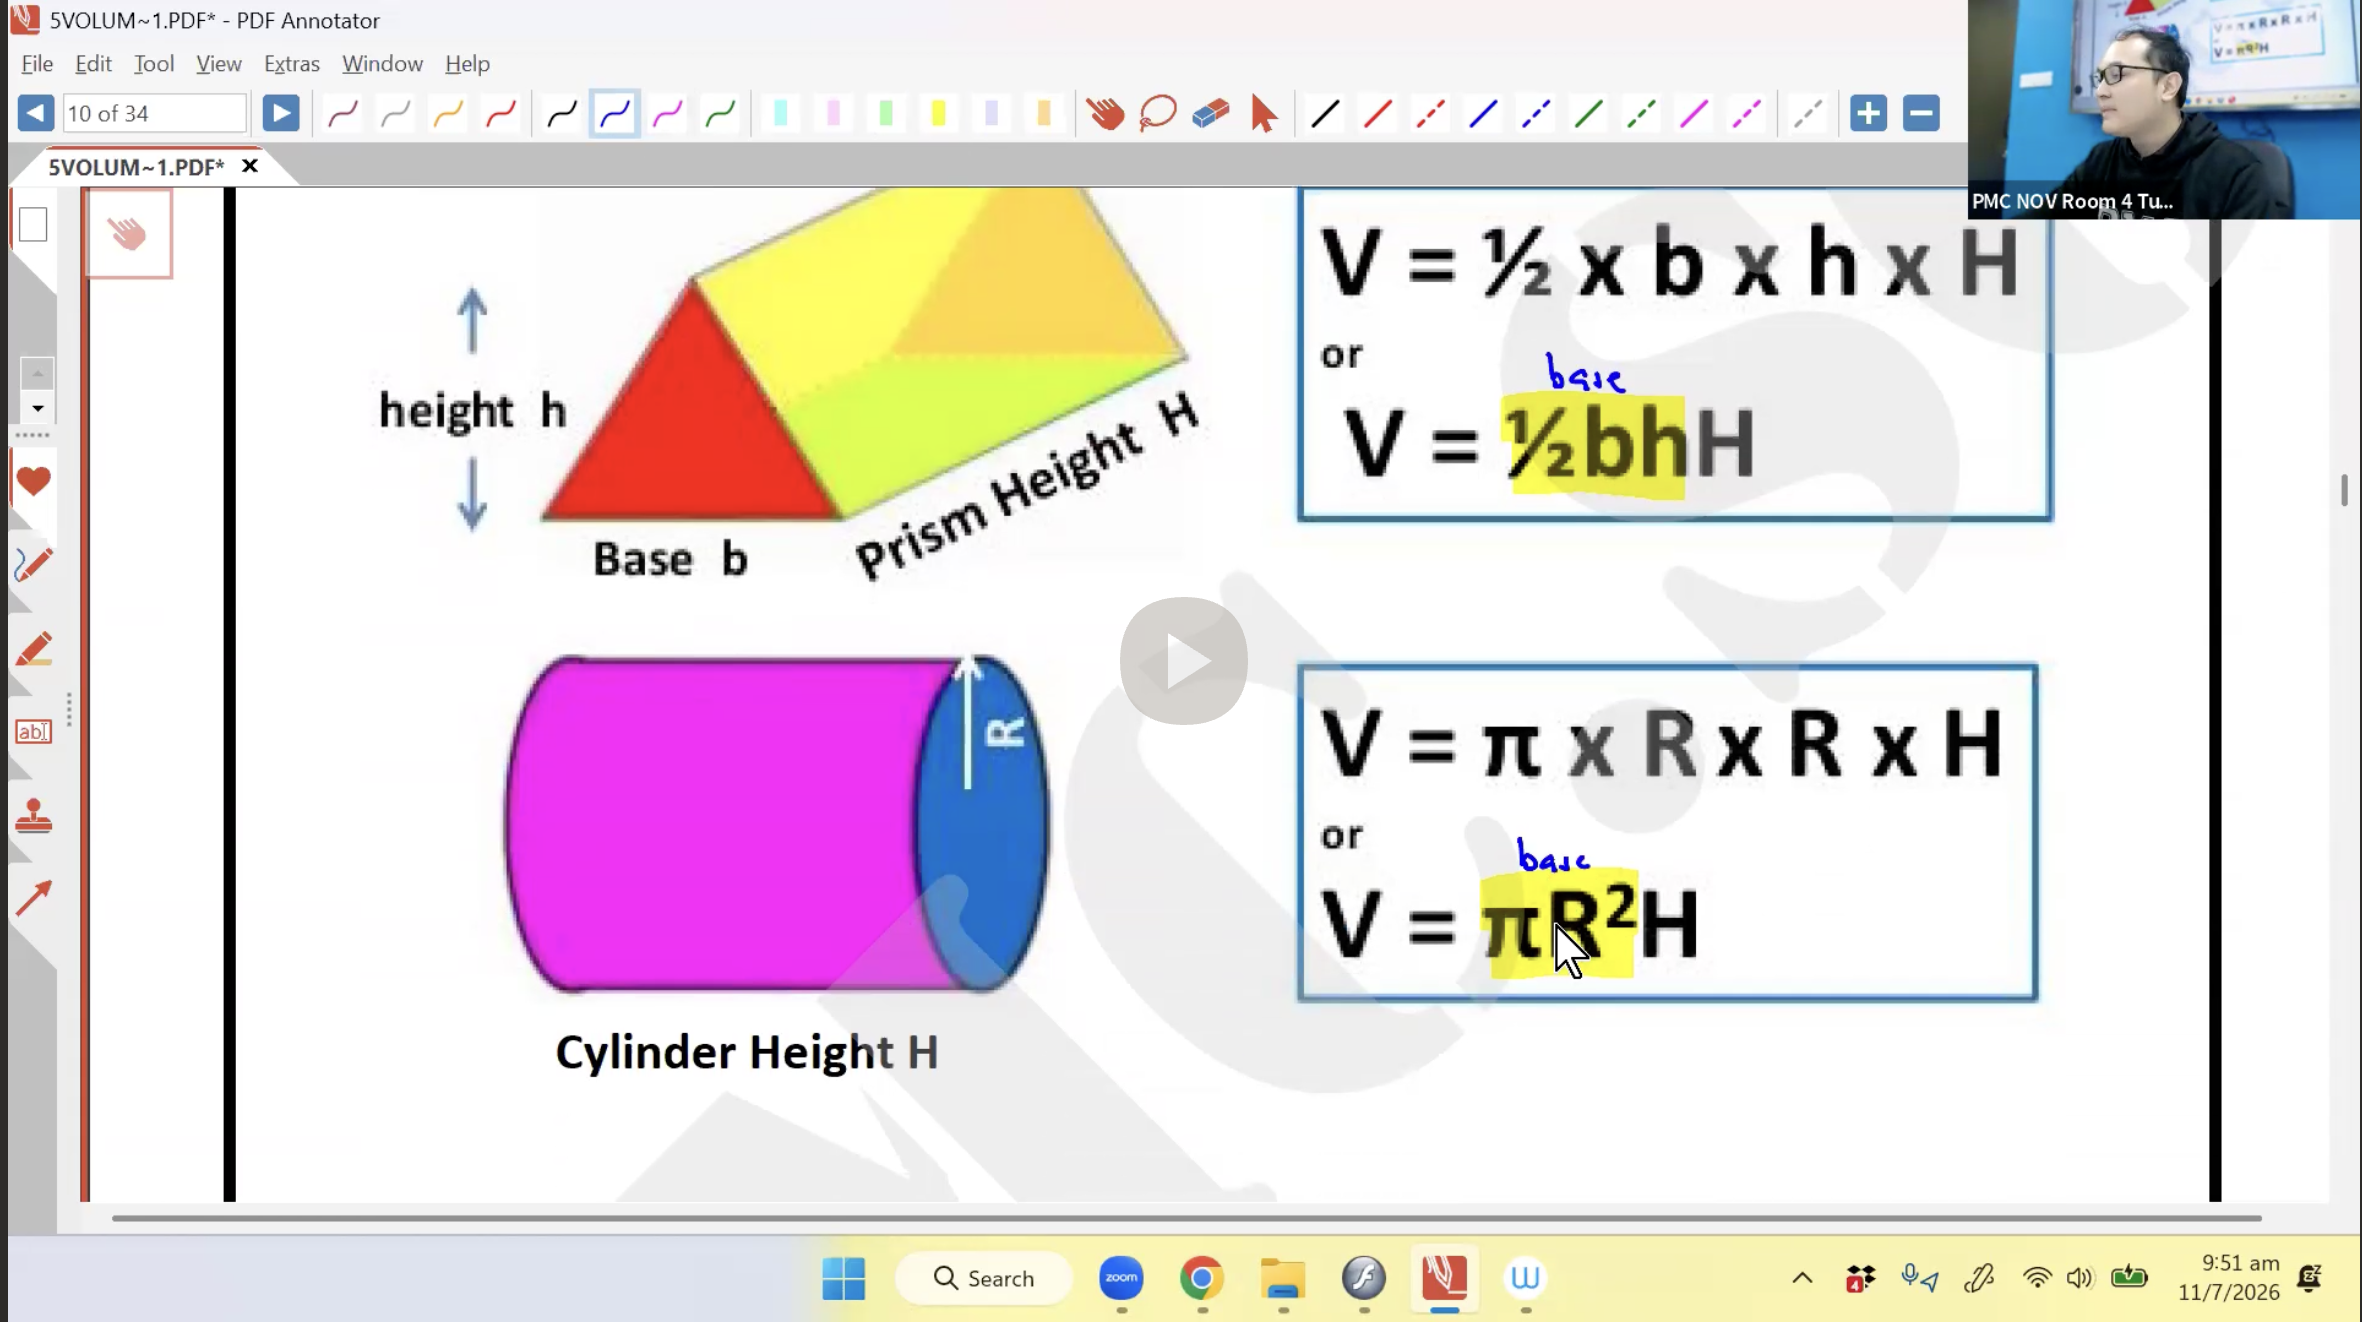Expand the sidebar down-arrow dropdown

(37, 408)
